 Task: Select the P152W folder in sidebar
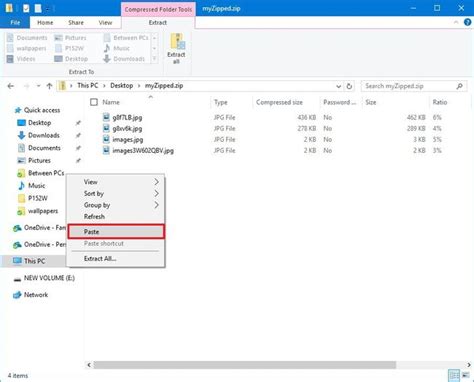38,198
